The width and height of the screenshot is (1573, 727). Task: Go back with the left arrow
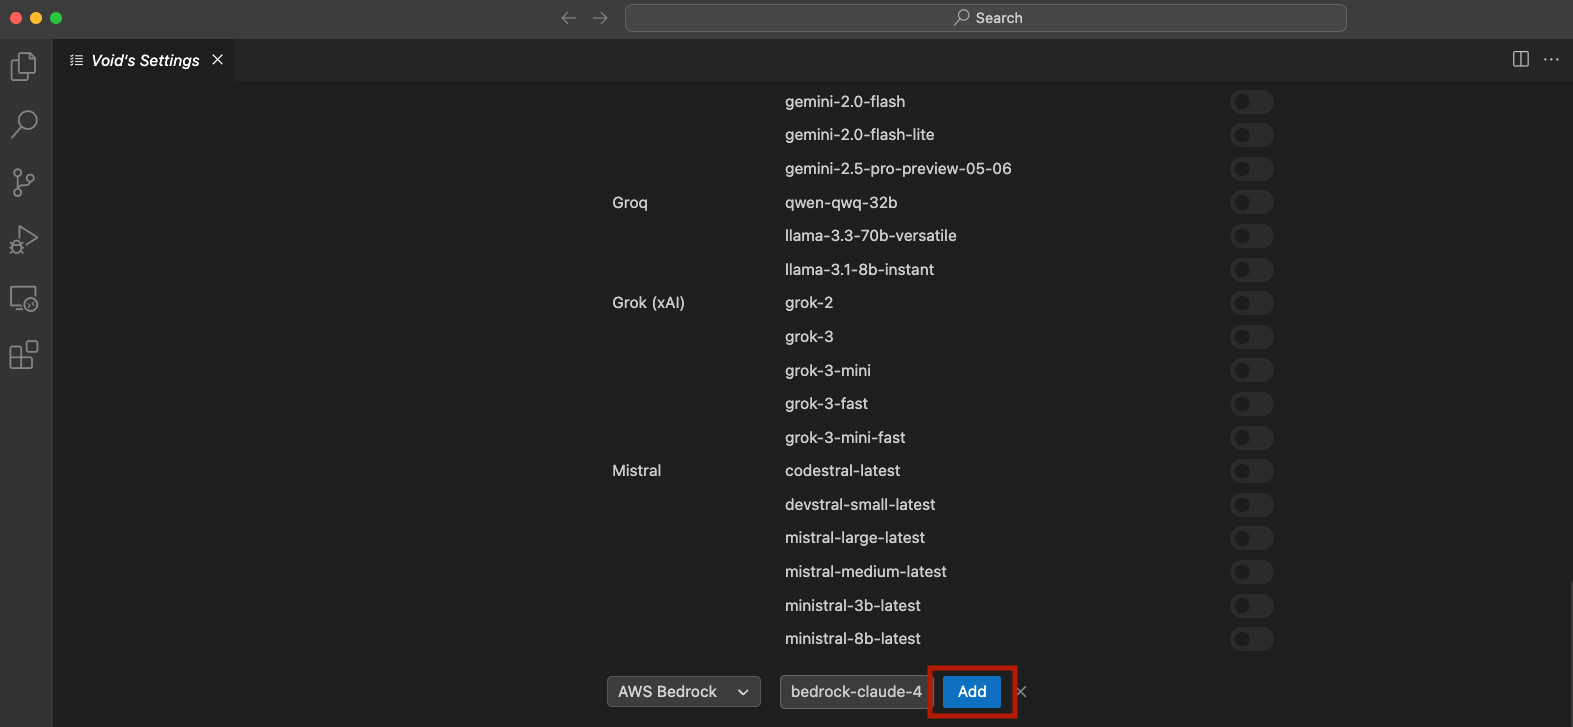click(568, 18)
